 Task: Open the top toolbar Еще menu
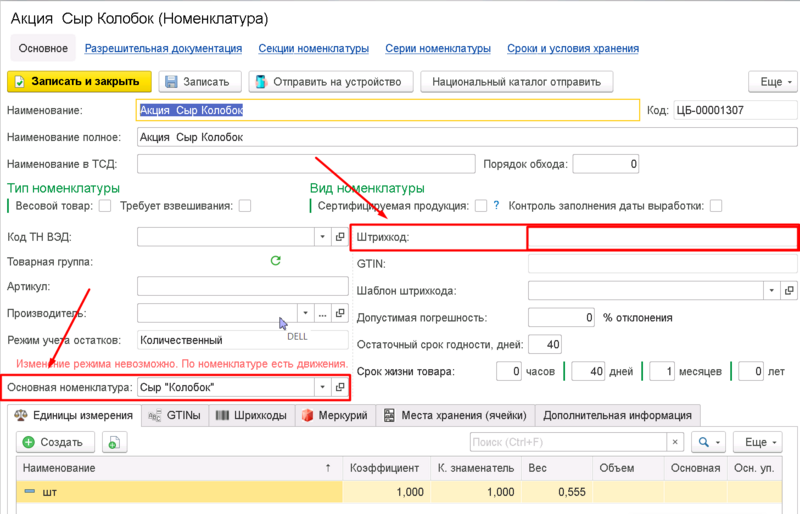point(772,82)
